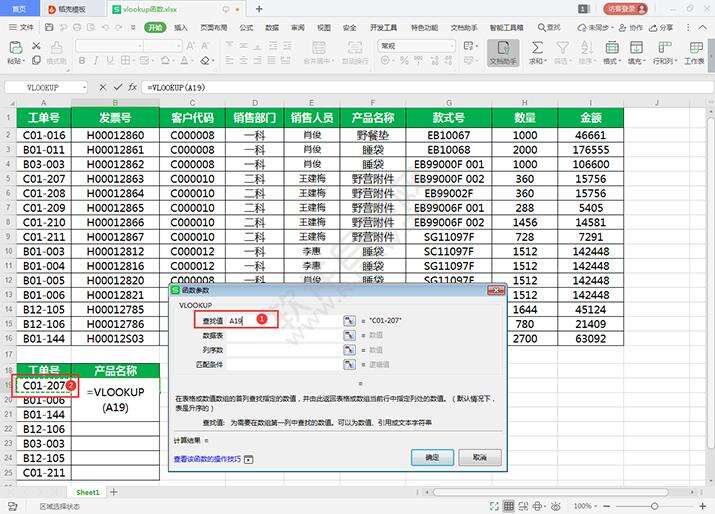The width and height of the screenshot is (715, 514).
Task: Expand the VLOOKUP name box dropdown
Action: tap(83, 87)
